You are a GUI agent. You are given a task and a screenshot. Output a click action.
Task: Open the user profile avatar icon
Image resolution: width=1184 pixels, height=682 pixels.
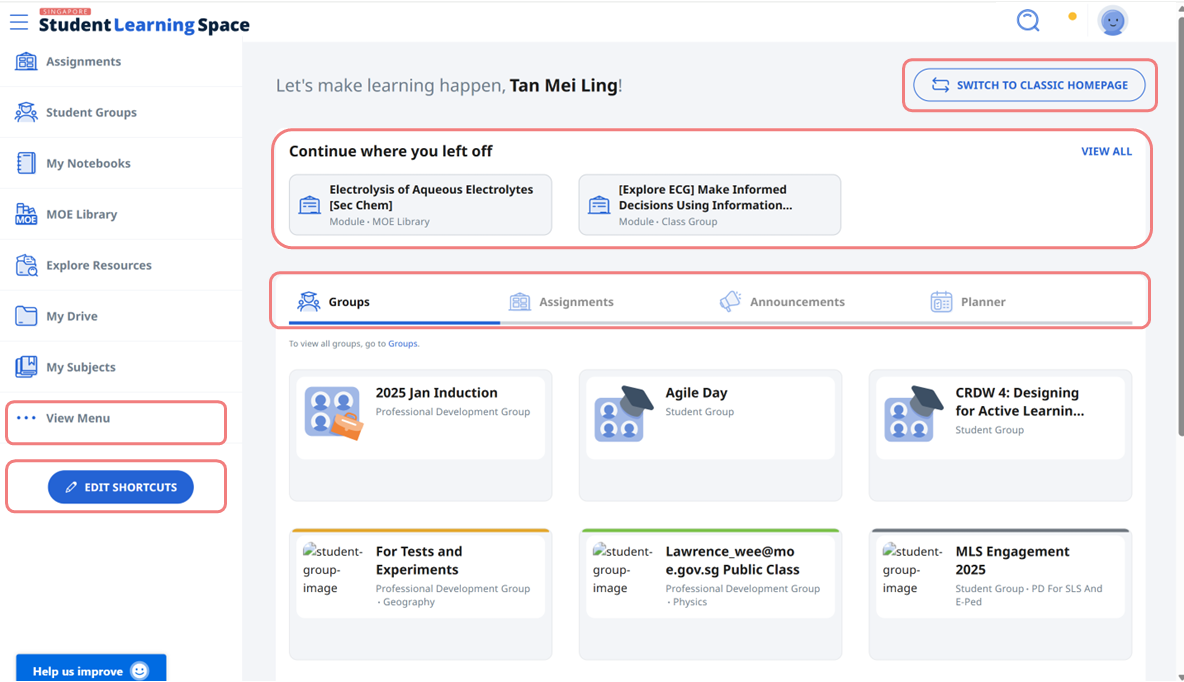[x=1112, y=21]
